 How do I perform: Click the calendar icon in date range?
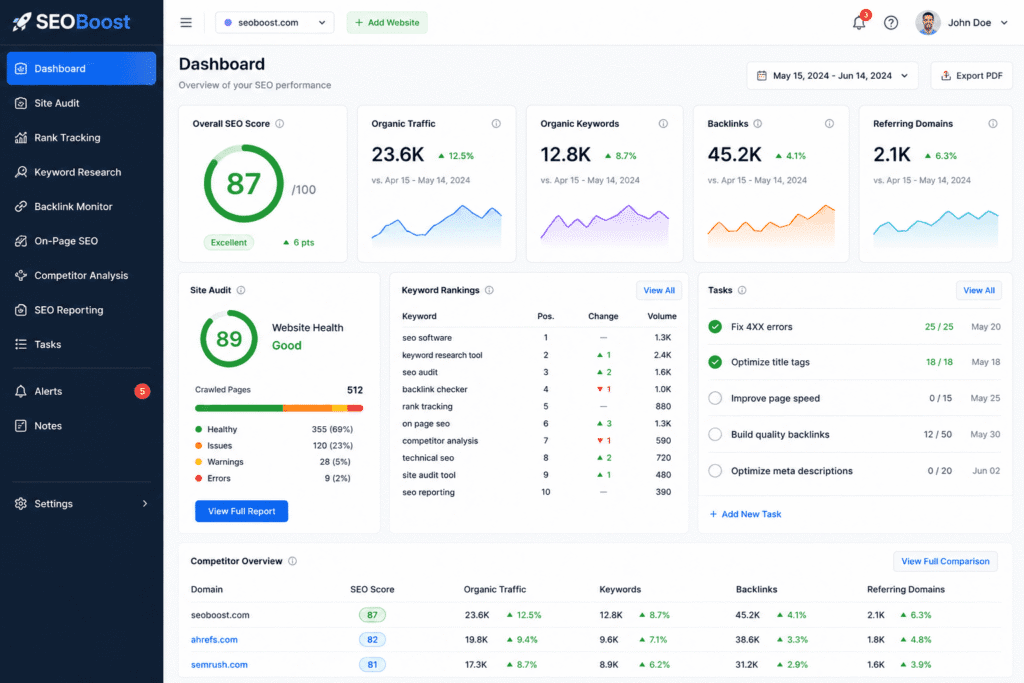[x=761, y=76]
